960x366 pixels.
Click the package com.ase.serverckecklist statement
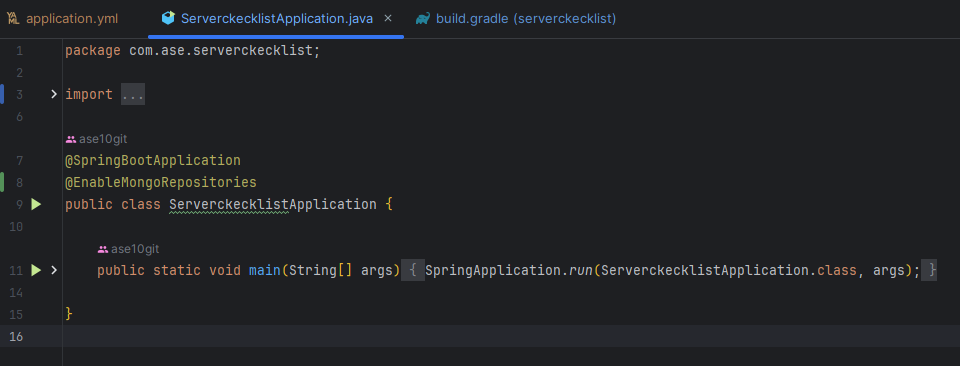pyautogui.click(x=193, y=51)
